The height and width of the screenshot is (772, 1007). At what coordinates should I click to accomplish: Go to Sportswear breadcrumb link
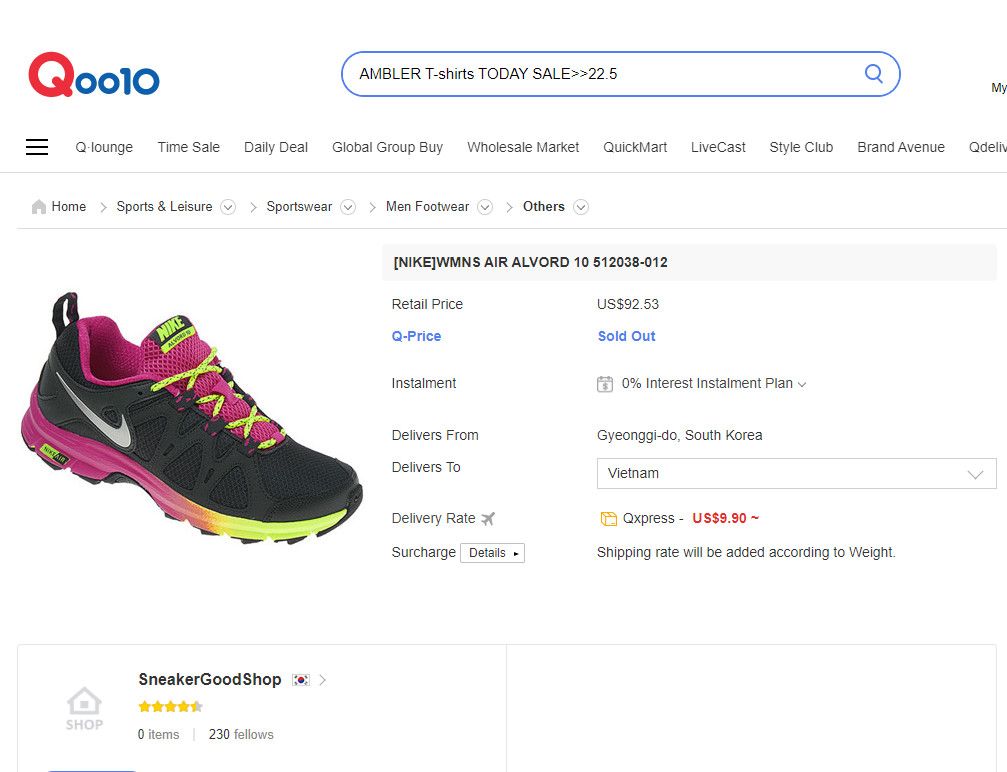299,207
